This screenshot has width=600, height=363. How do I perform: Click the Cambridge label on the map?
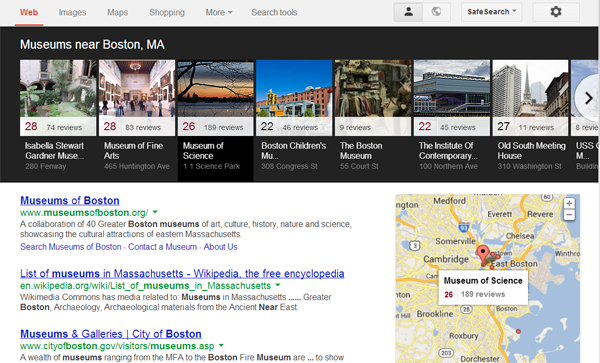point(446,259)
